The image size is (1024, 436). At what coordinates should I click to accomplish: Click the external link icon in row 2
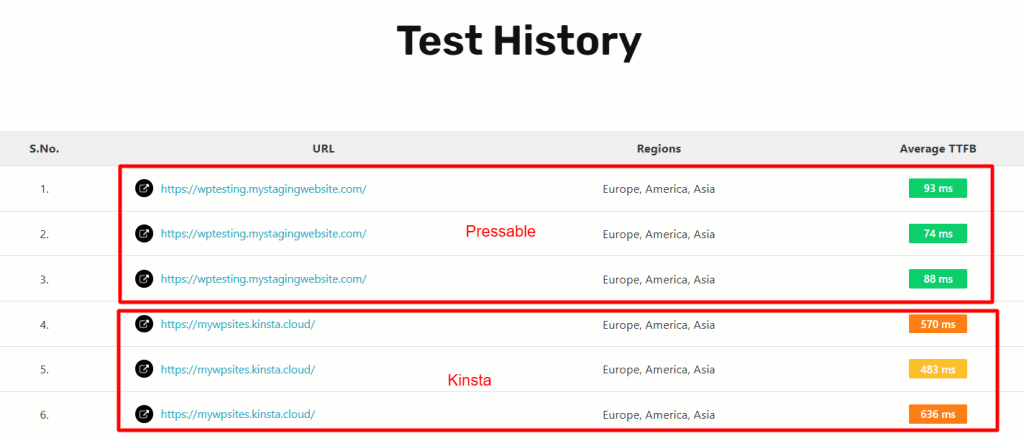pos(144,233)
